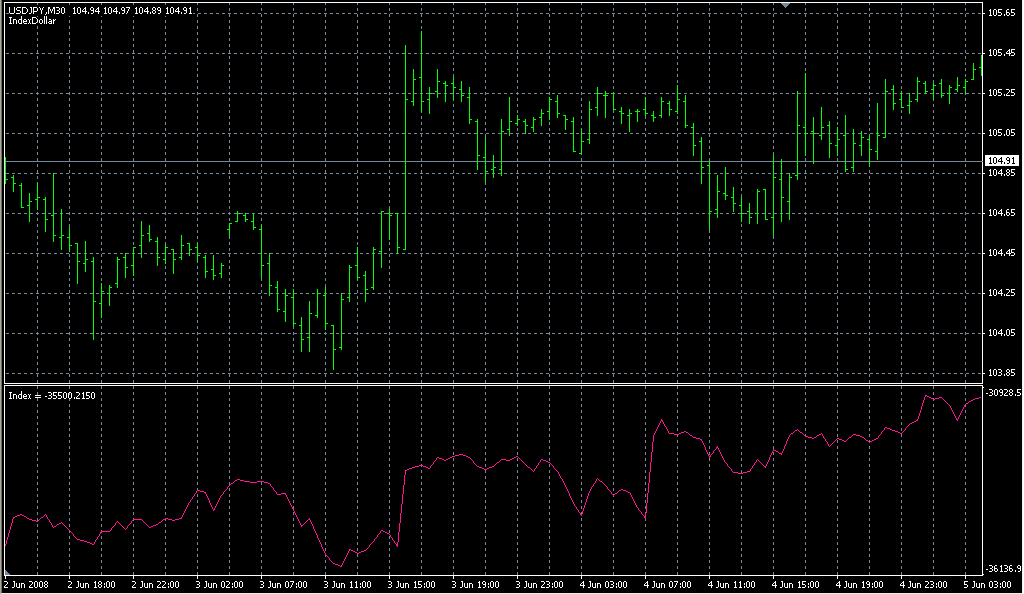1024x594 pixels.
Task: Click the 104.65 price scale label
Action: coord(1001,213)
